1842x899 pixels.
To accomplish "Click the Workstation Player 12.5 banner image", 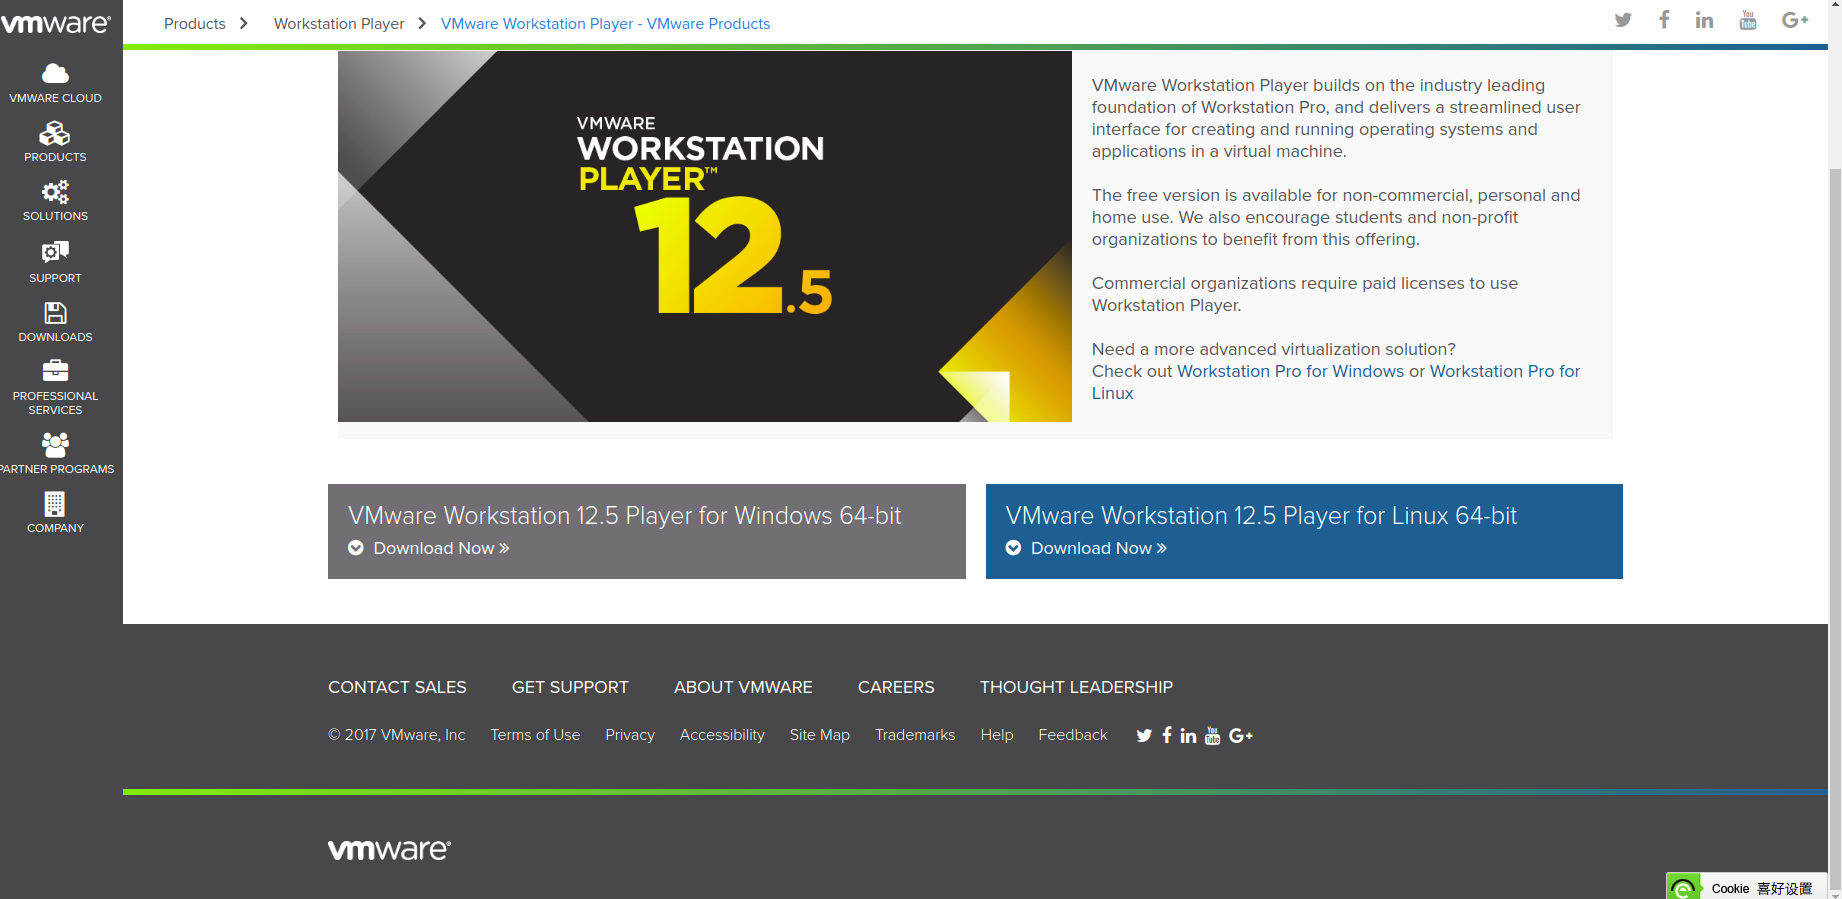I will pos(704,236).
